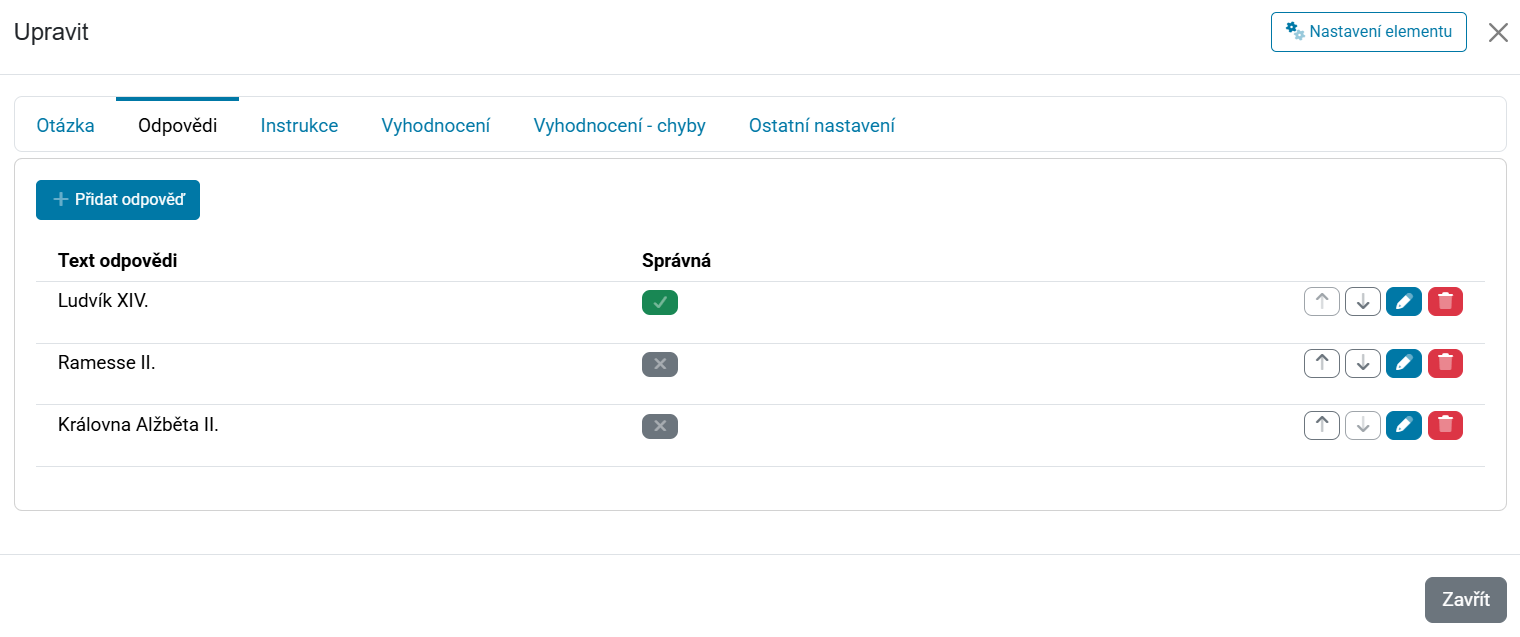Delete the Ramesse II. answer

(1445, 363)
